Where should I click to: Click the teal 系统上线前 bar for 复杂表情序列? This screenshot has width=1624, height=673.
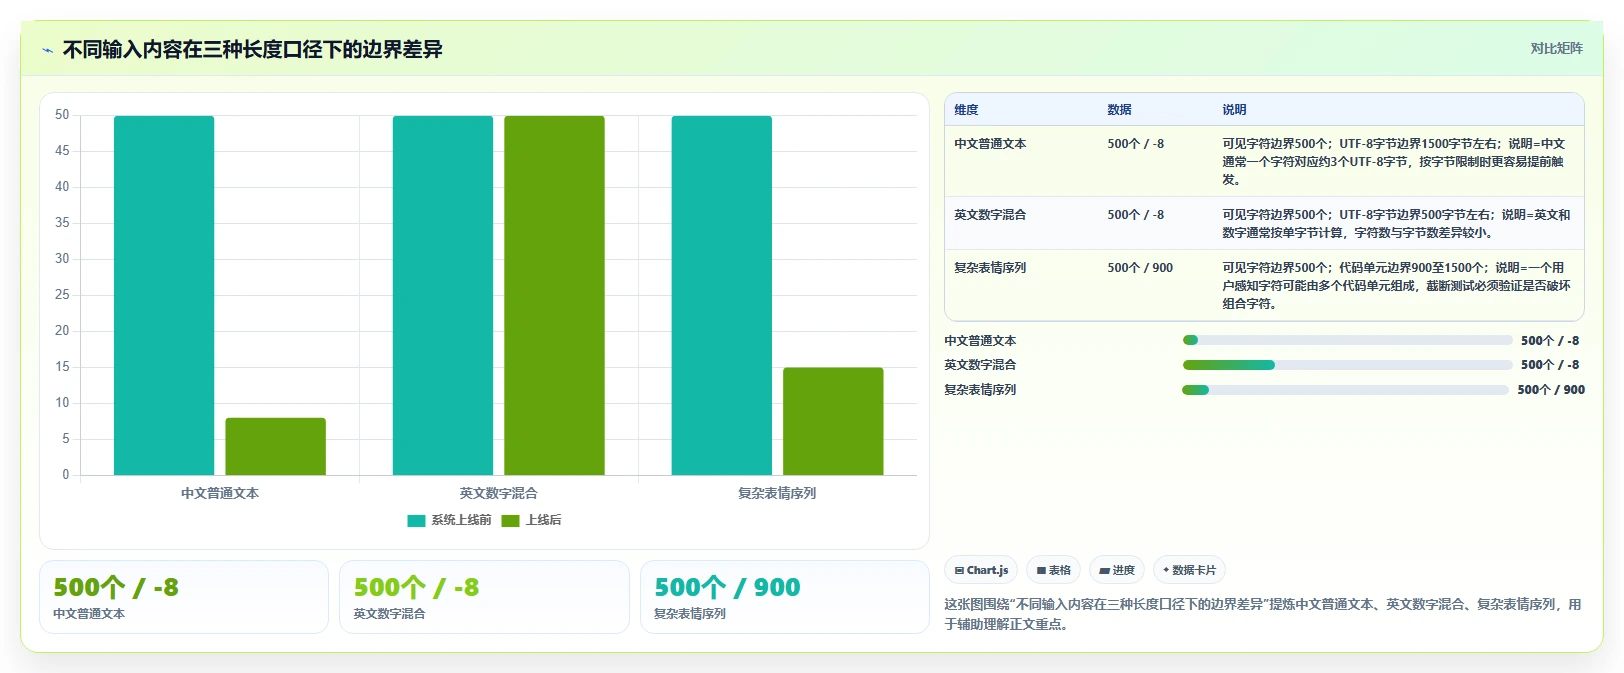722,295
